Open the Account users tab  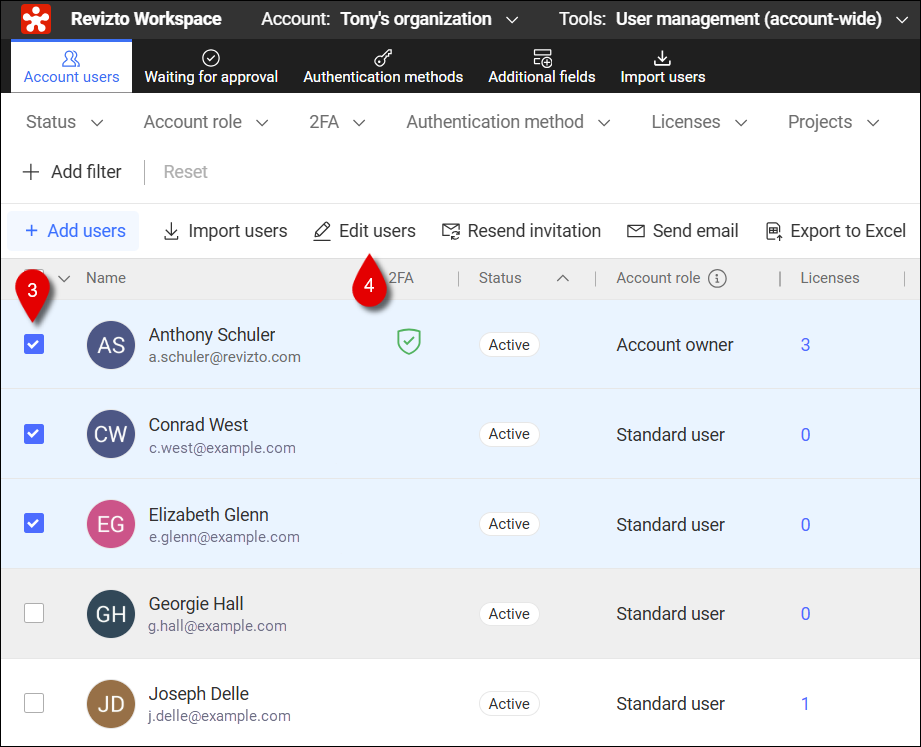coord(71,66)
